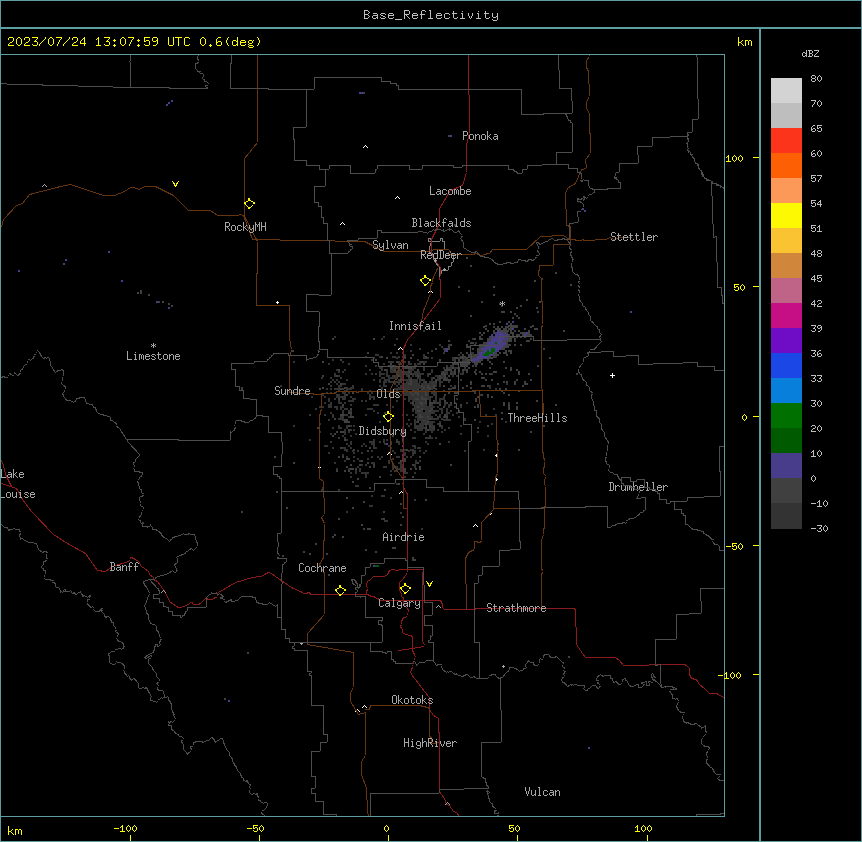Click the Ponoka city label

(480, 136)
